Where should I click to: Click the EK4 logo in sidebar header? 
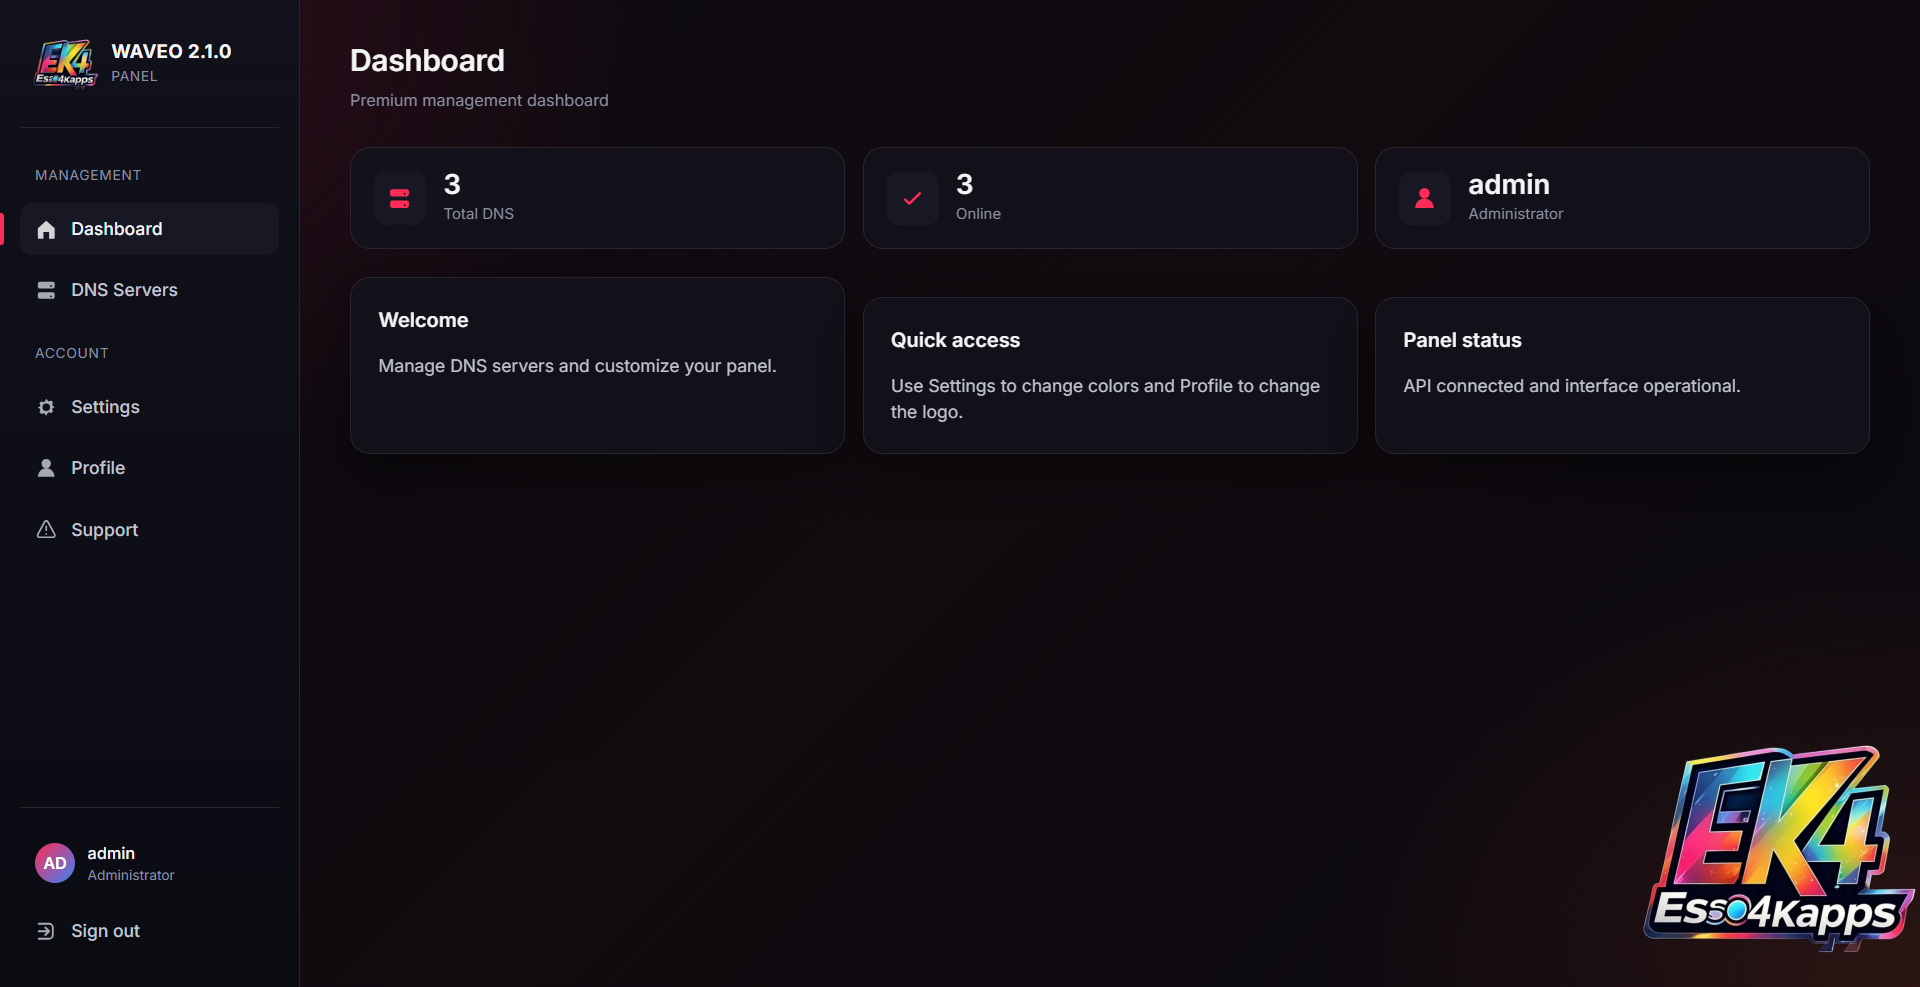point(66,63)
